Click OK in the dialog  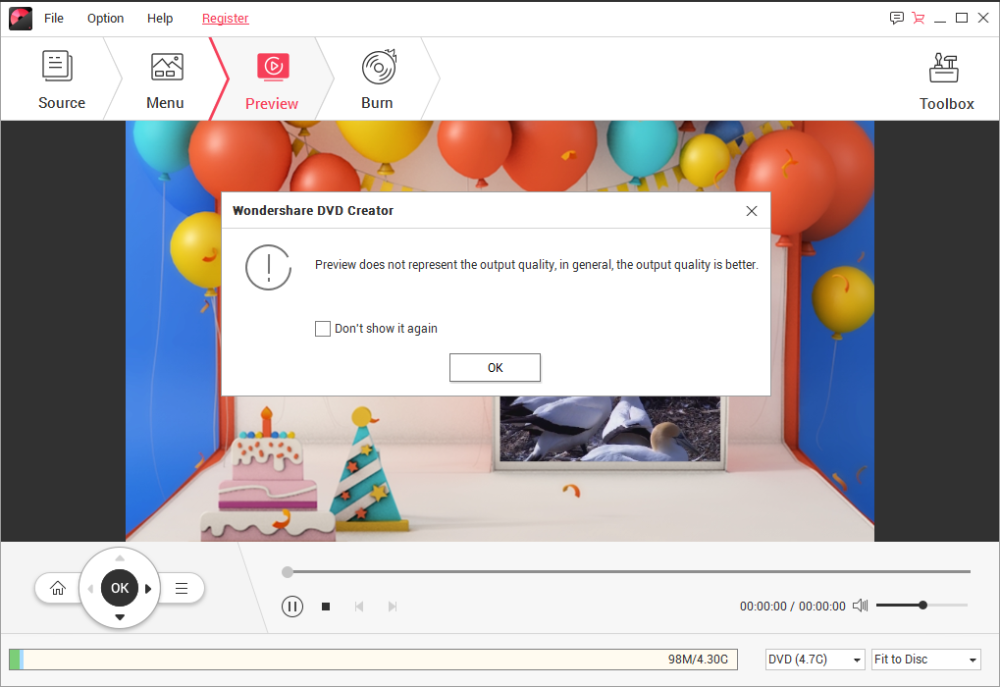coord(495,367)
